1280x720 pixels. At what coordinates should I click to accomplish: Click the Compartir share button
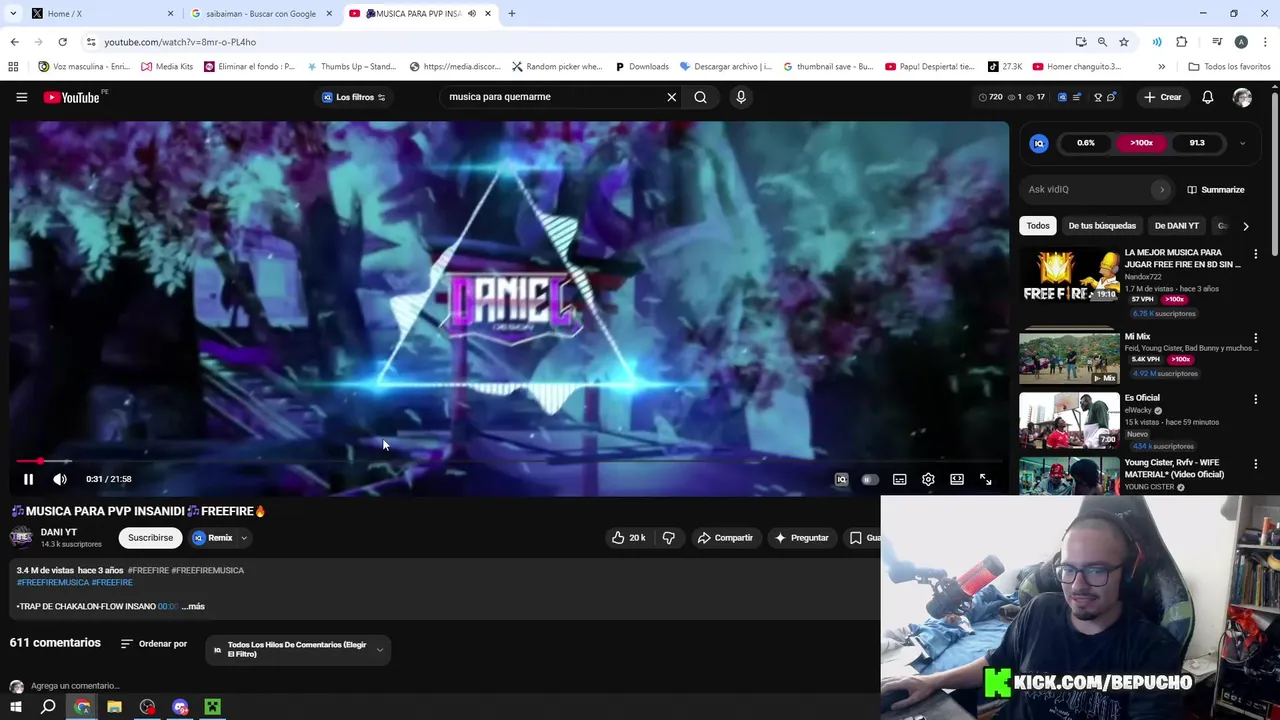(725, 538)
